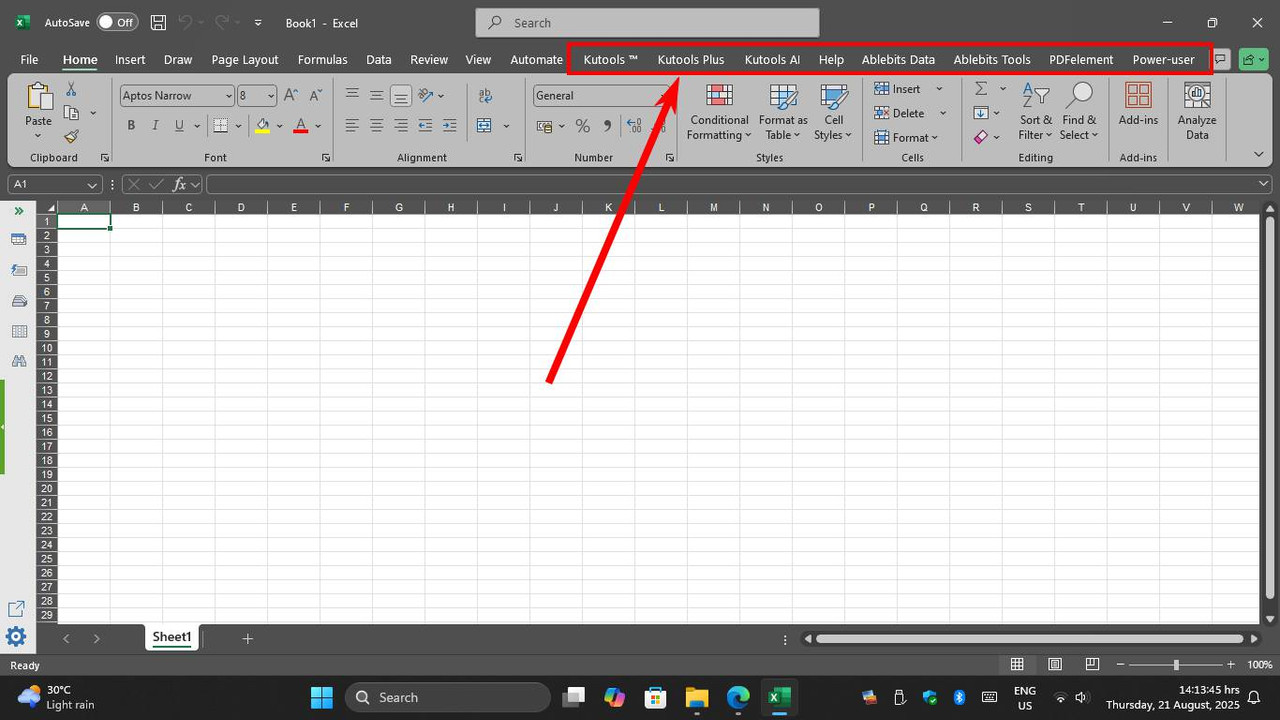Click the Paste clipboard icon
The width and height of the screenshot is (1280, 720).
coord(39,97)
